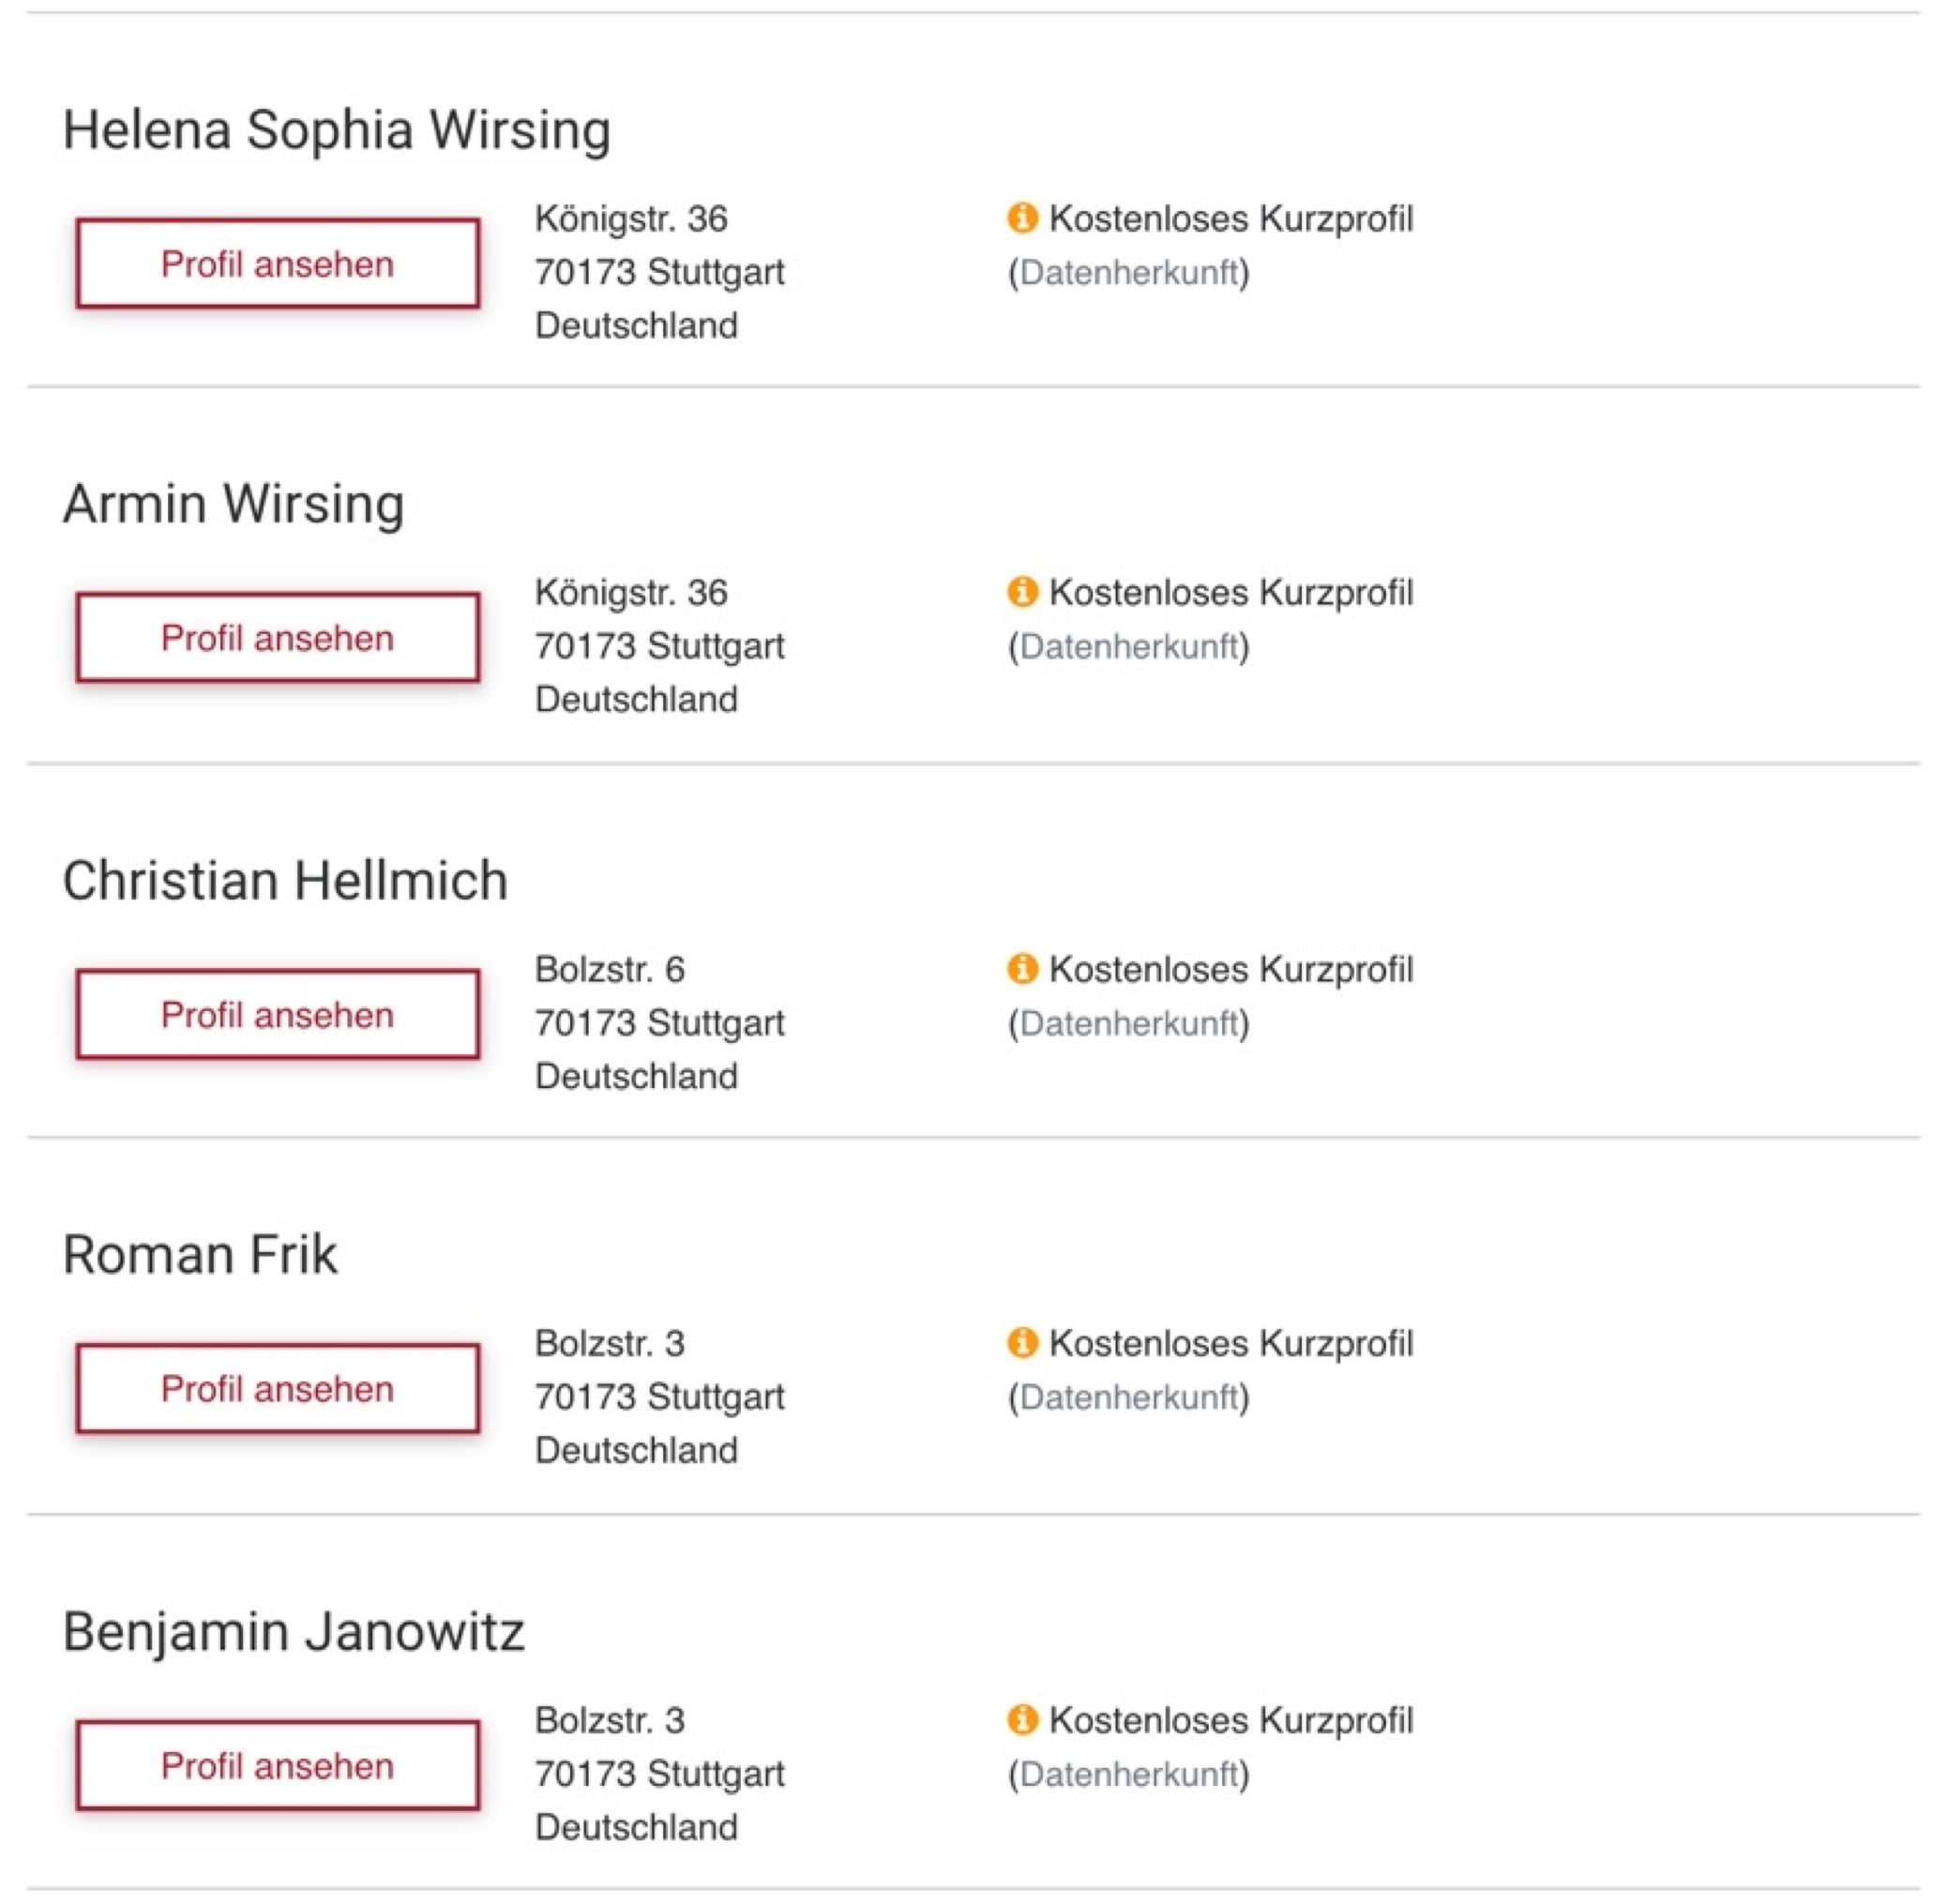Show Roman Frik's profile with Profil ansehen

pyautogui.click(x=277, y=1389)
